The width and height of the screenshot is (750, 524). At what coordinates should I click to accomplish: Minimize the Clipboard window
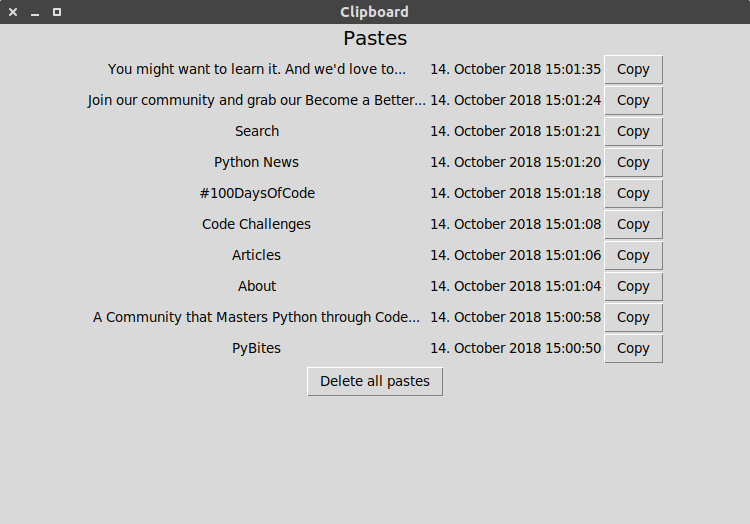[35, 12]
